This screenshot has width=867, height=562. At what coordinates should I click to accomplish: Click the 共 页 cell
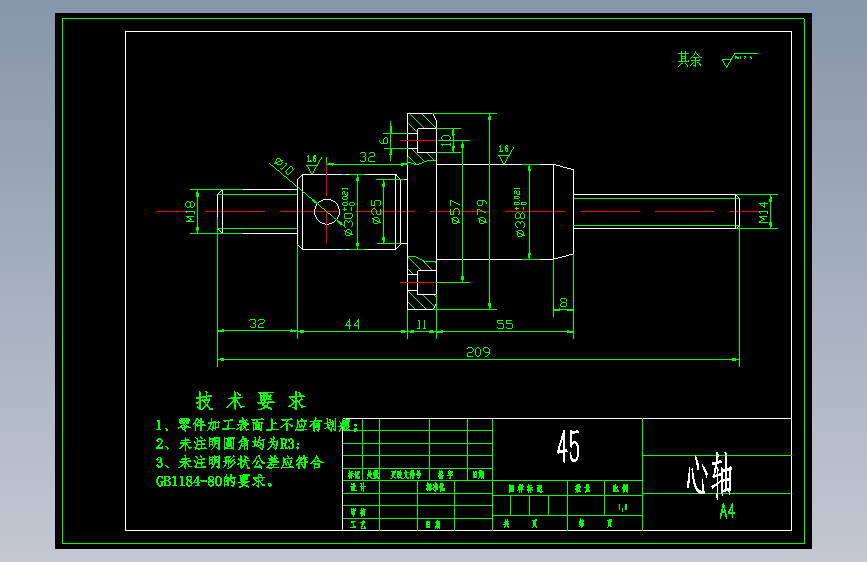tap(520, 523)
